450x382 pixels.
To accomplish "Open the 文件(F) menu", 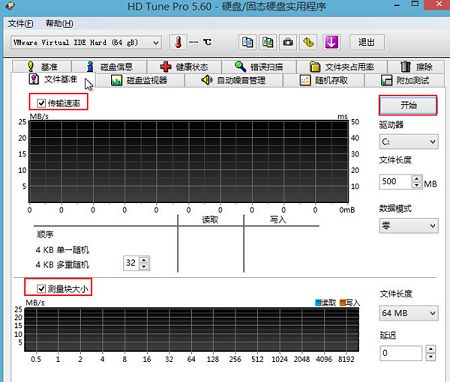I will tap(20, 24).
